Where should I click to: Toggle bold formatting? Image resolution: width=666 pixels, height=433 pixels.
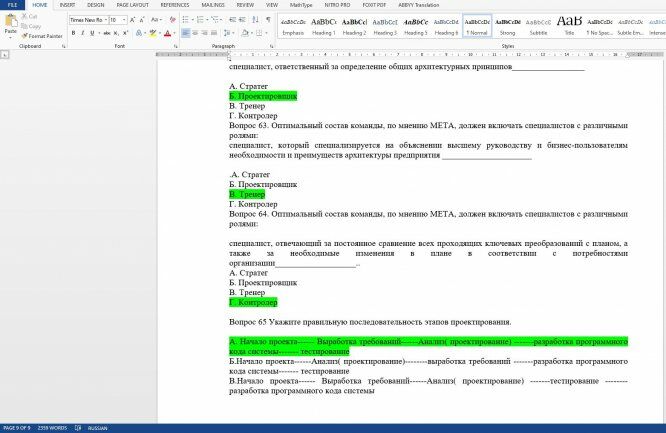(x=73, y=33)
